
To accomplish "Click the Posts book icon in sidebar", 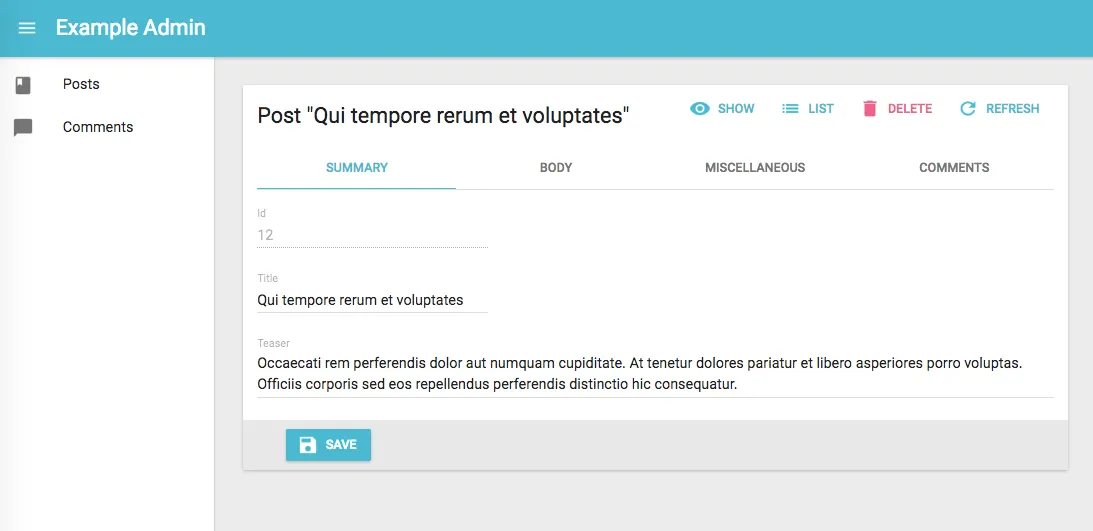I will pyautogui.click(x=23, y=85).
